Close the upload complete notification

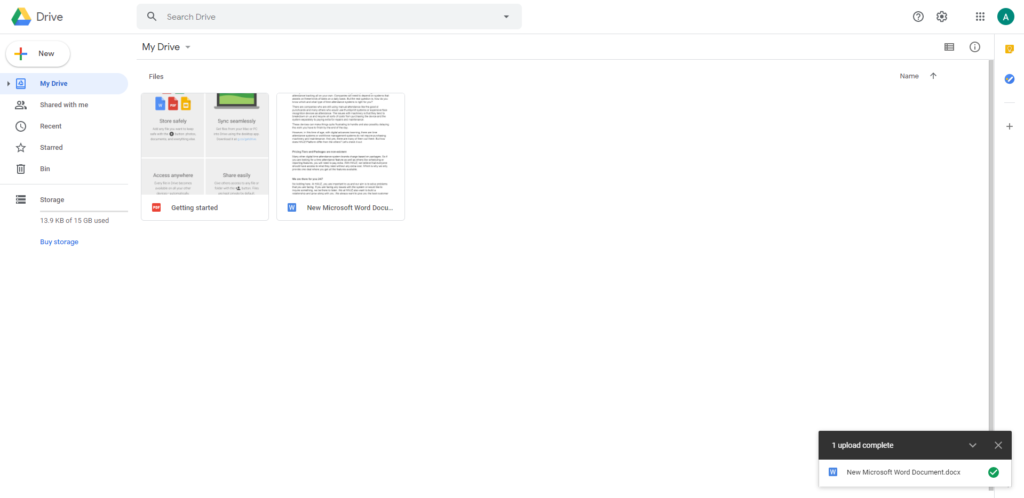(997, 445)
